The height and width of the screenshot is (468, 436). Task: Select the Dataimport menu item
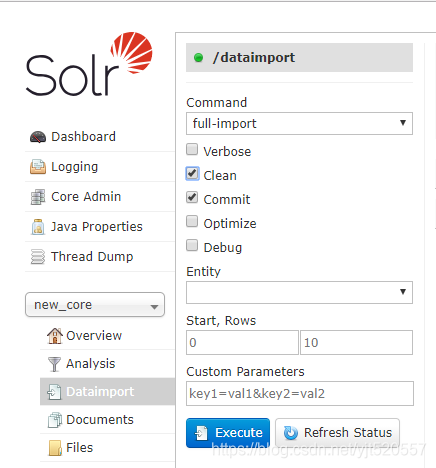[107, 392]
